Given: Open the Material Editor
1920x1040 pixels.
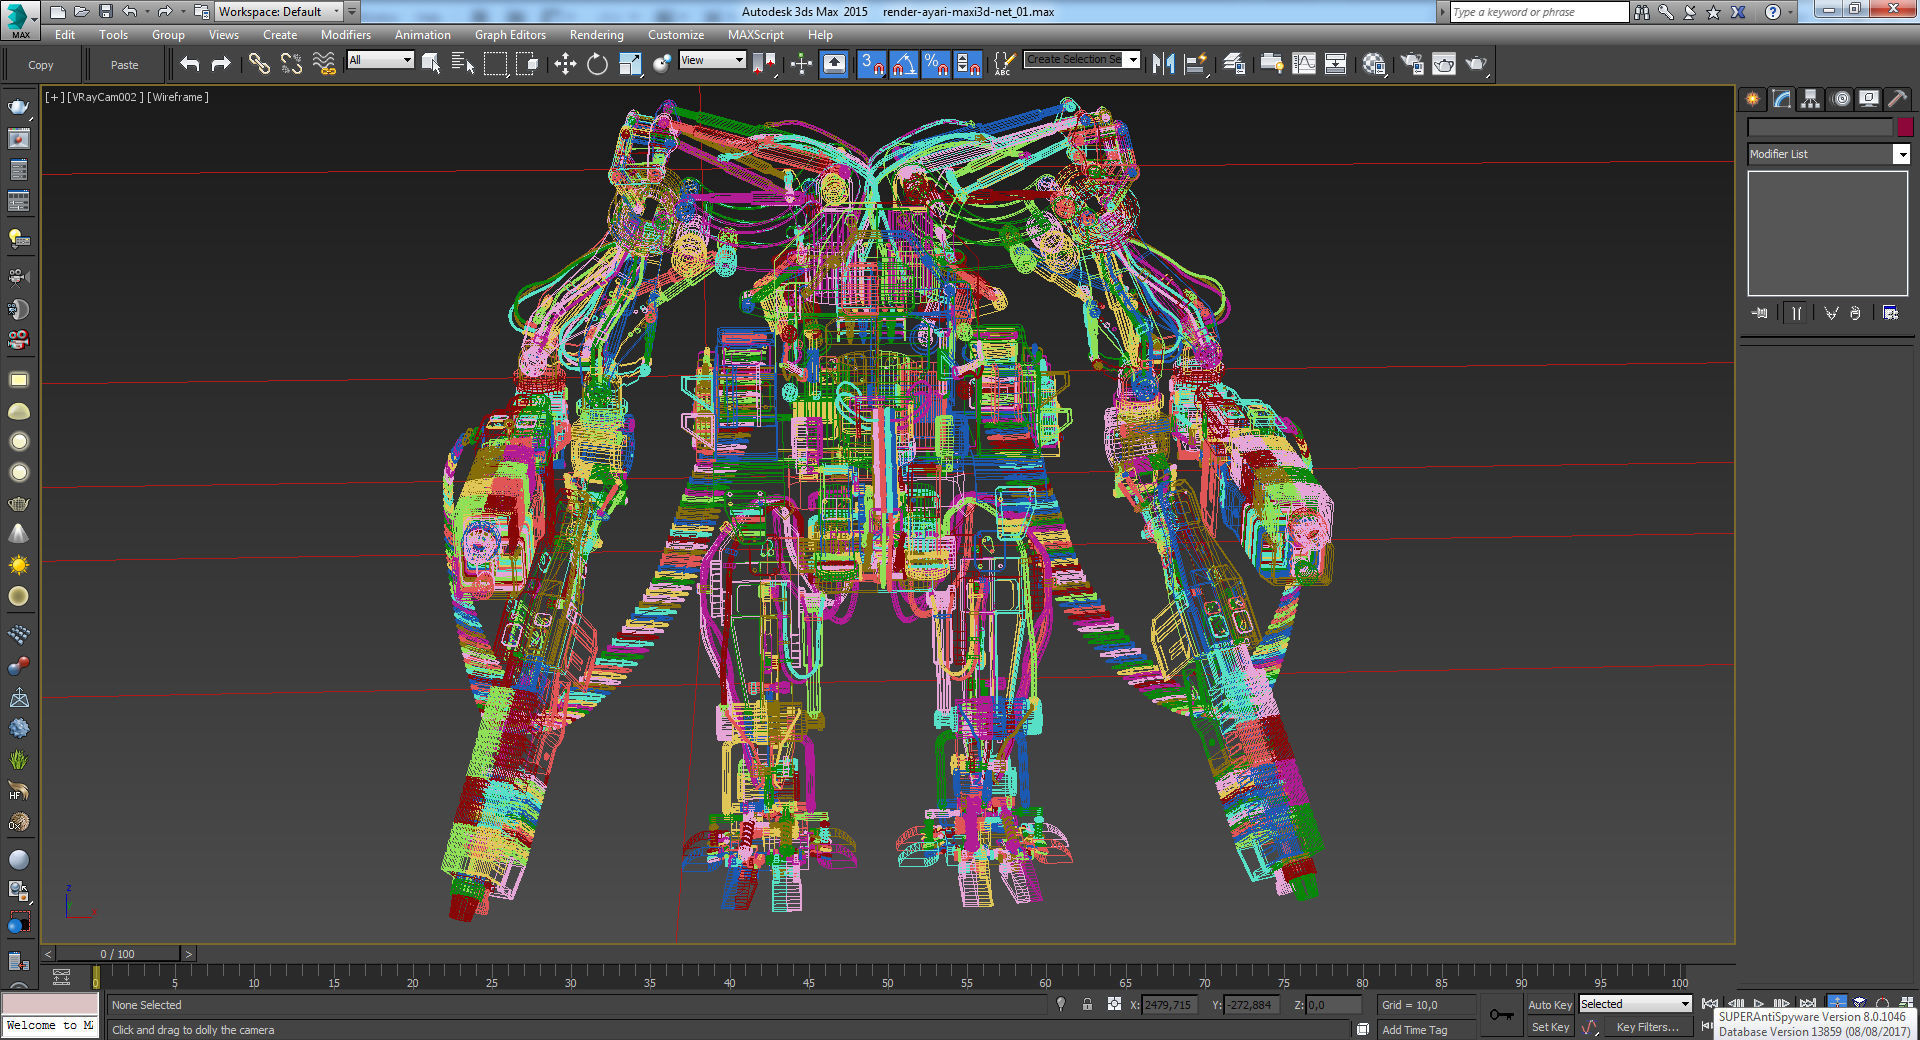Looking at the screenshot, I should pyautogui.click(x=1375, y=64).
